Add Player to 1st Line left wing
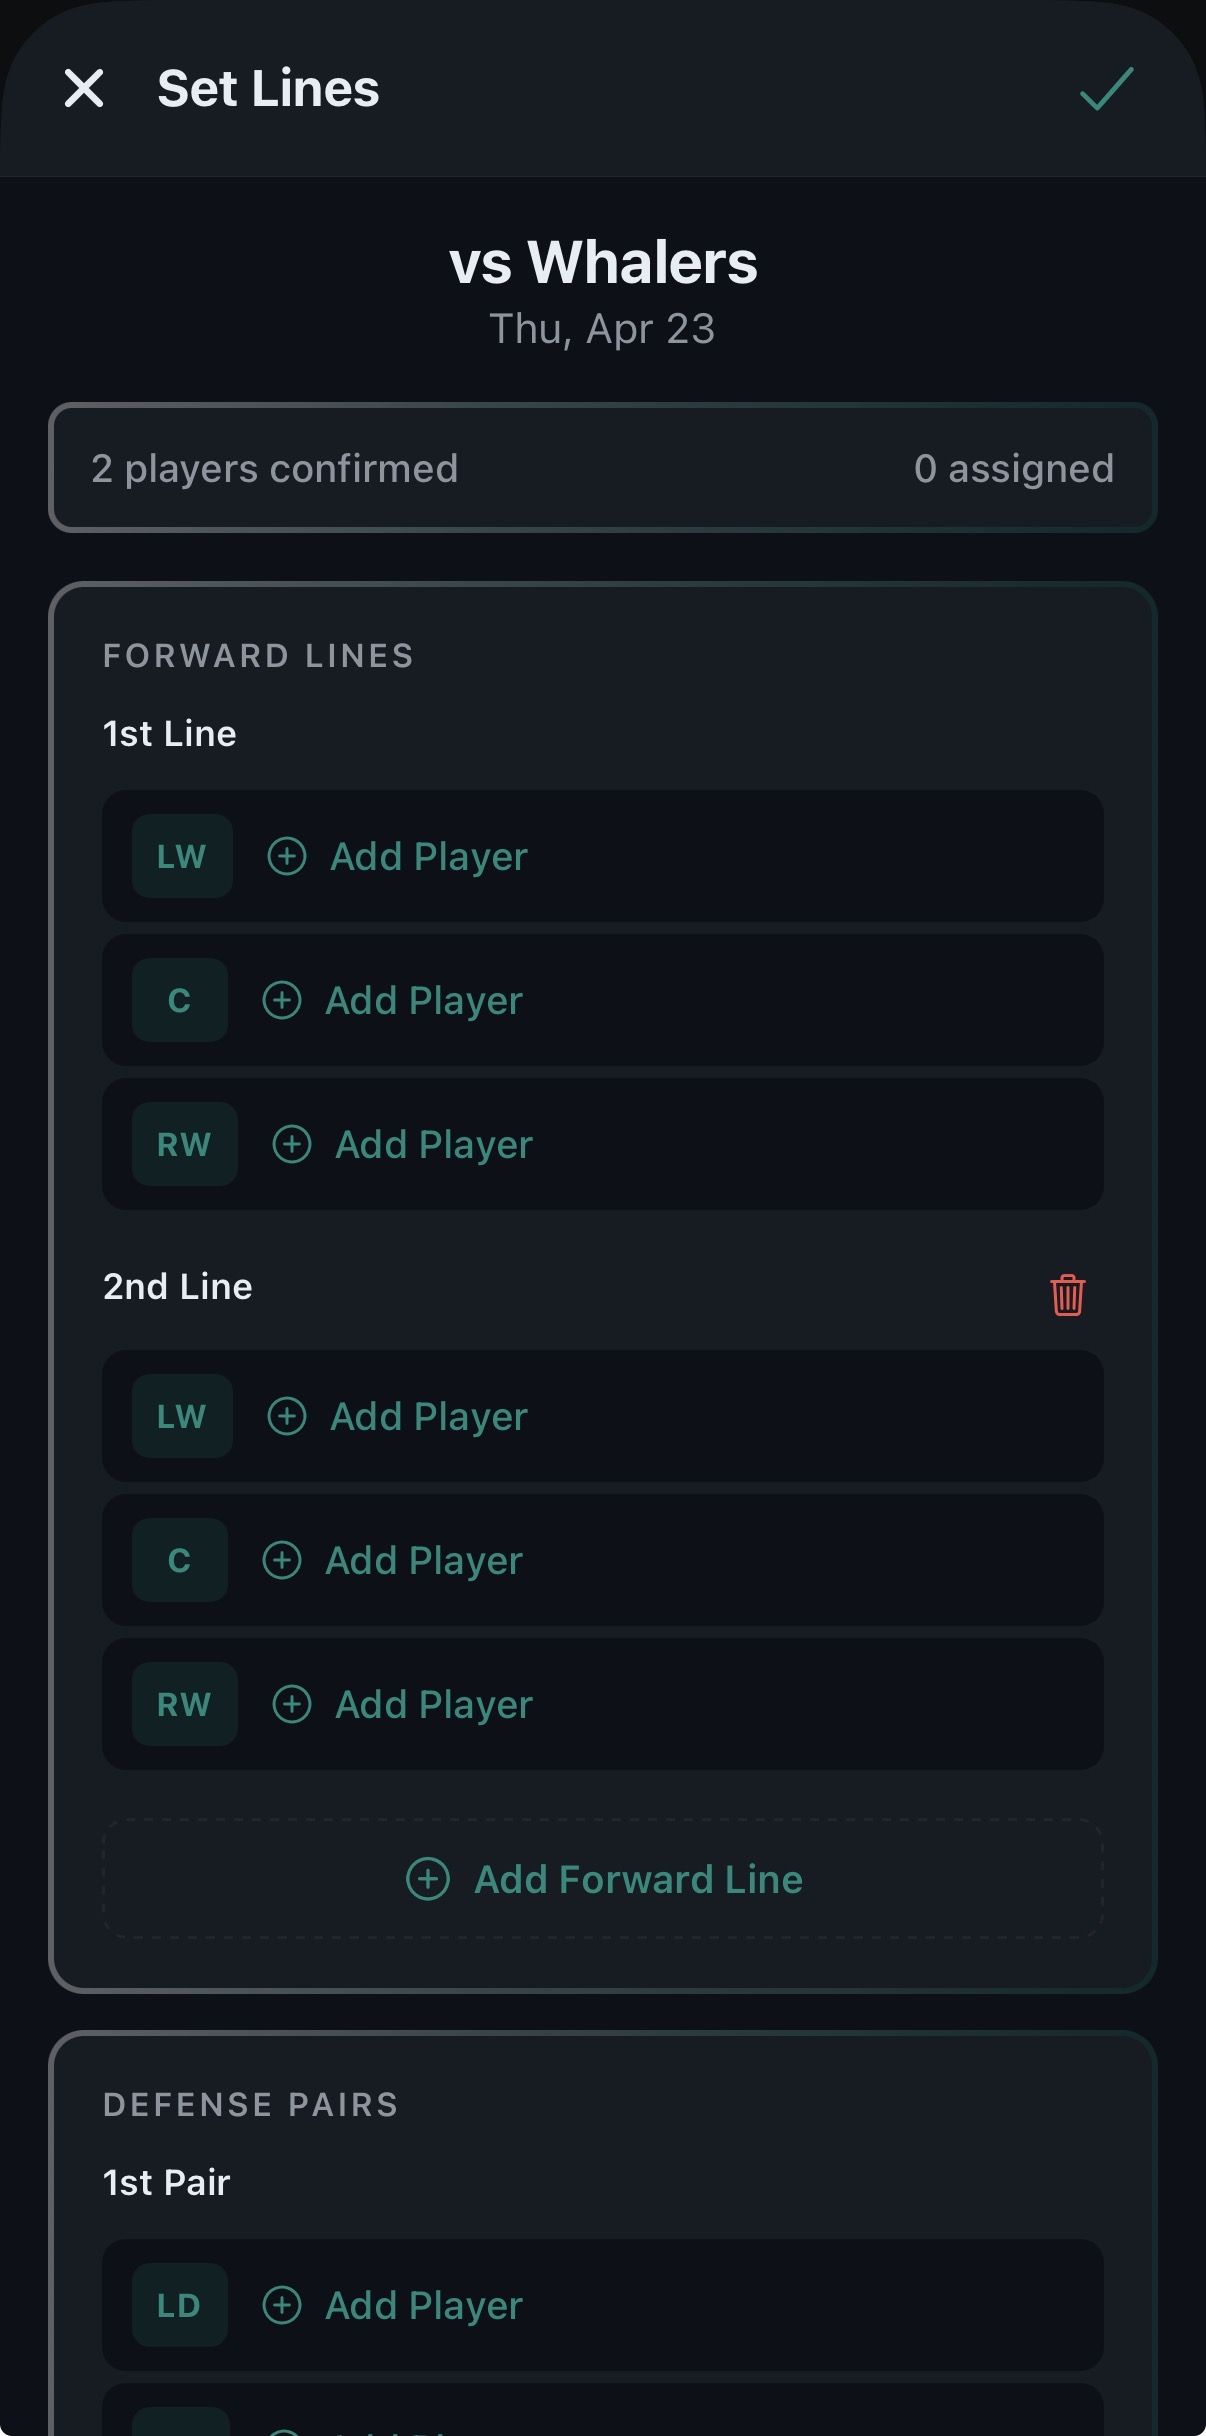Screen dimensions: 1206x2436 click(x=428, y=857)
